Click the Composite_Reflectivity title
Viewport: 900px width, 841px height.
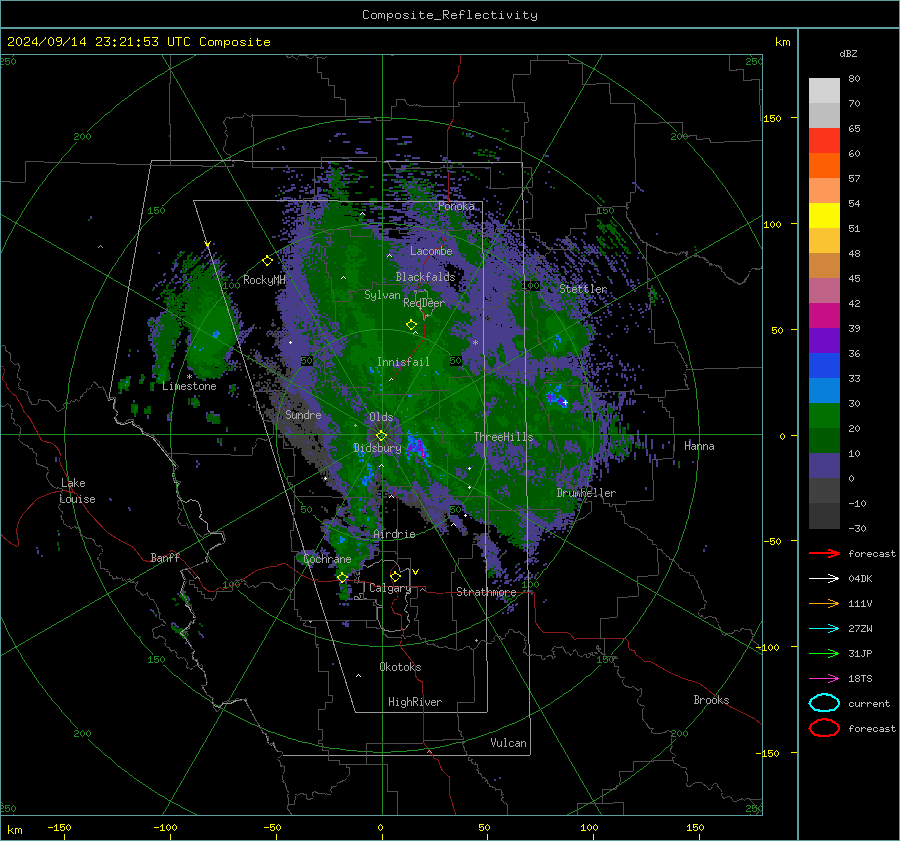[x=450, y=15]
